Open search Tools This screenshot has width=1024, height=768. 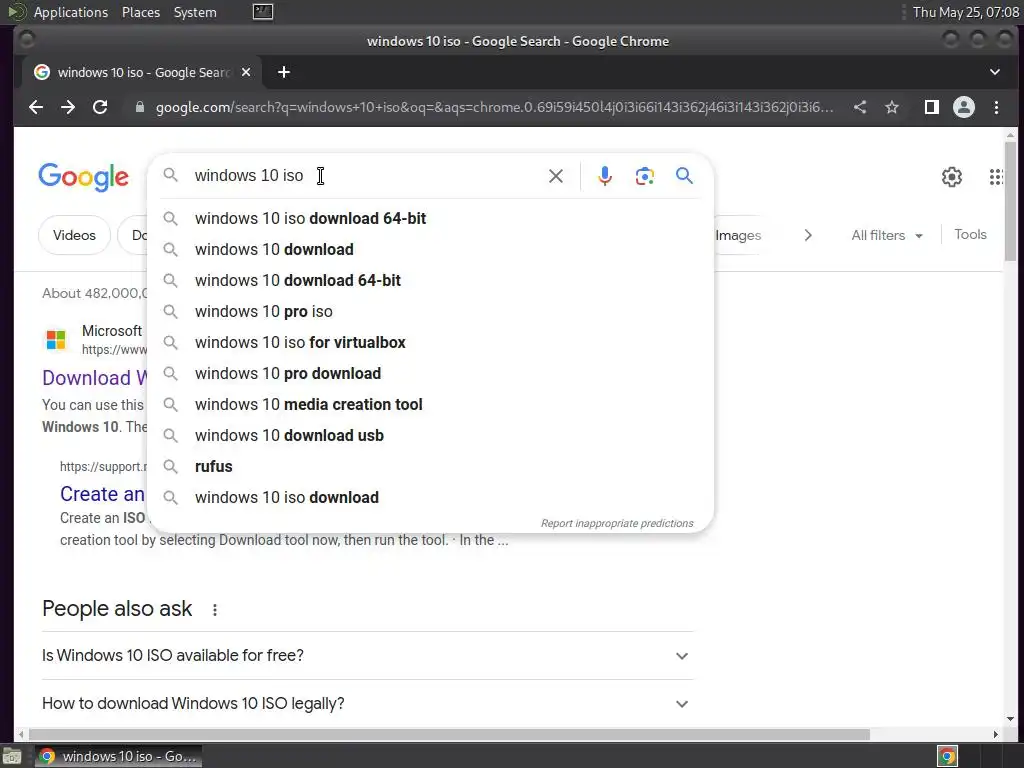[970, 234]
